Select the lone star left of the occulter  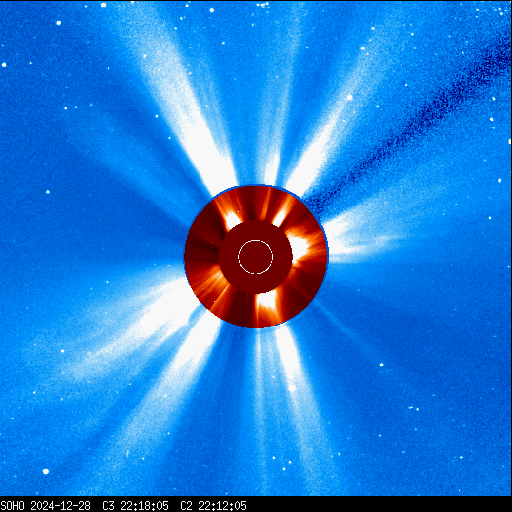click(48, 192)
